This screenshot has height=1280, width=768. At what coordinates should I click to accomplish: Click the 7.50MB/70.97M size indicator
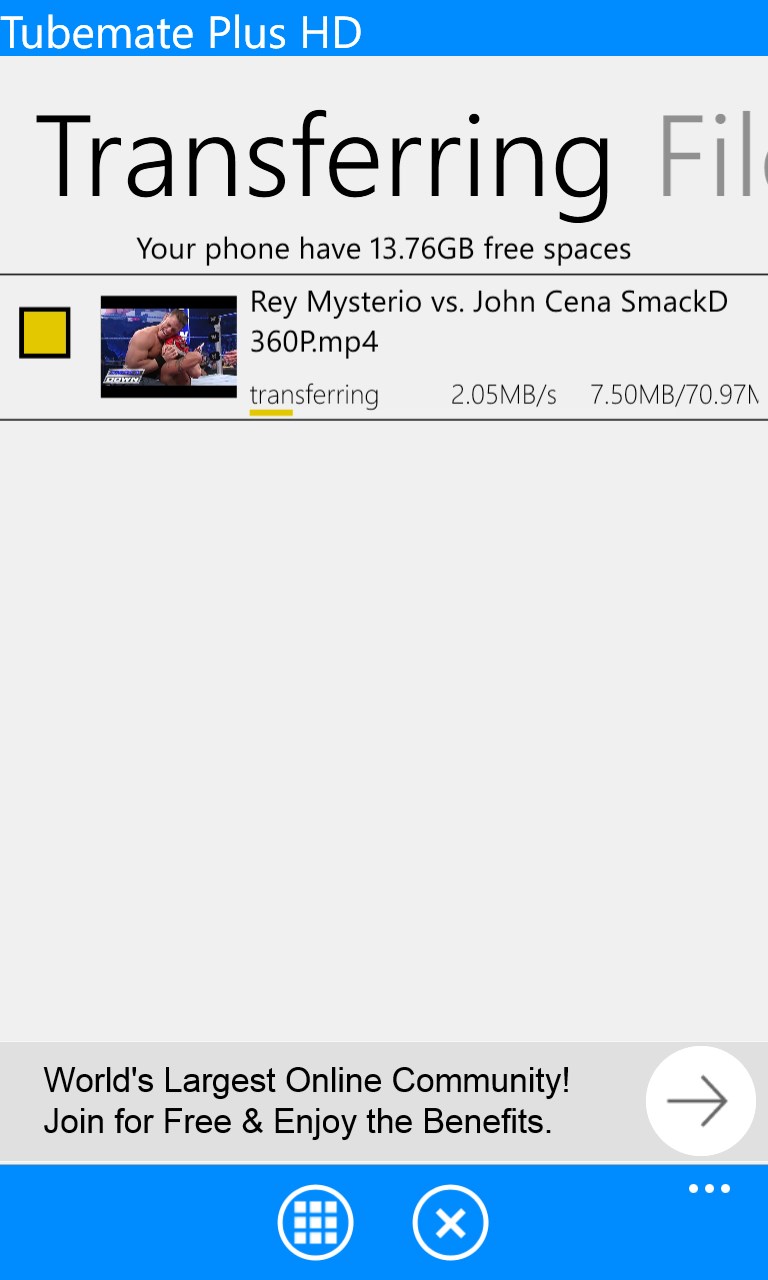(x=675, y=395)
